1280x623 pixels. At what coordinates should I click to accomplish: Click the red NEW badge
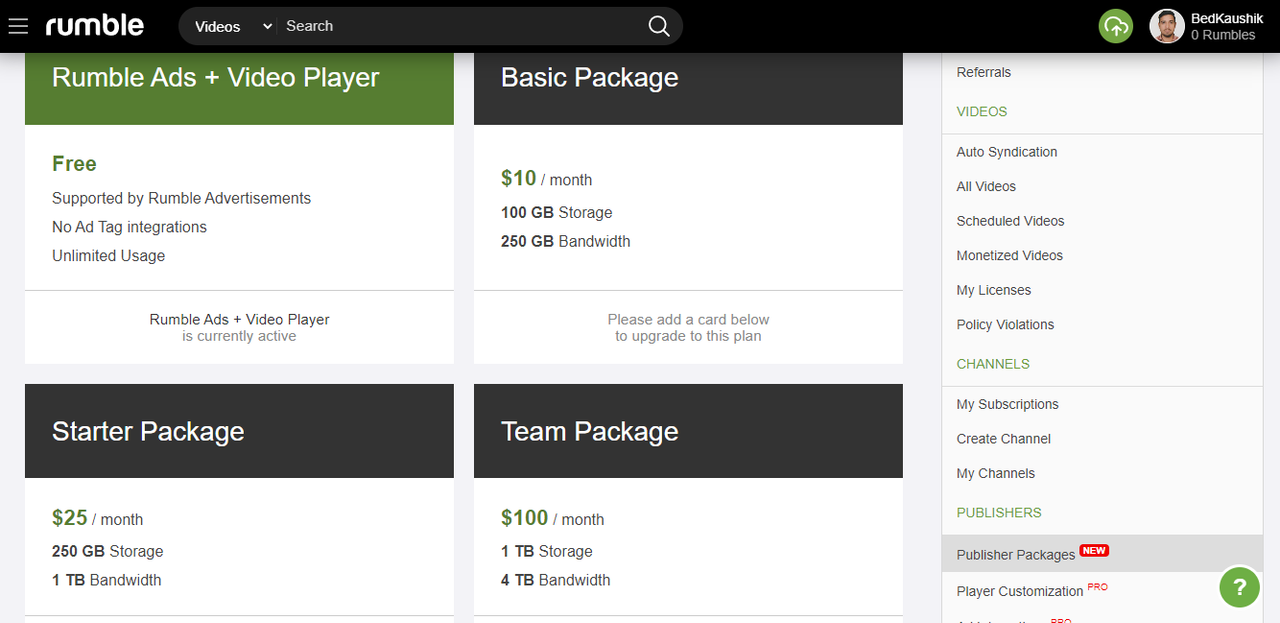[x=1094, y=550]
